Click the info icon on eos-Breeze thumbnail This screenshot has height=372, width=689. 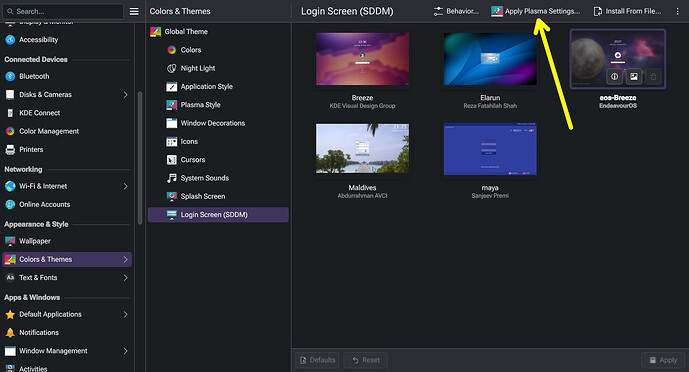tap(614, 76)
